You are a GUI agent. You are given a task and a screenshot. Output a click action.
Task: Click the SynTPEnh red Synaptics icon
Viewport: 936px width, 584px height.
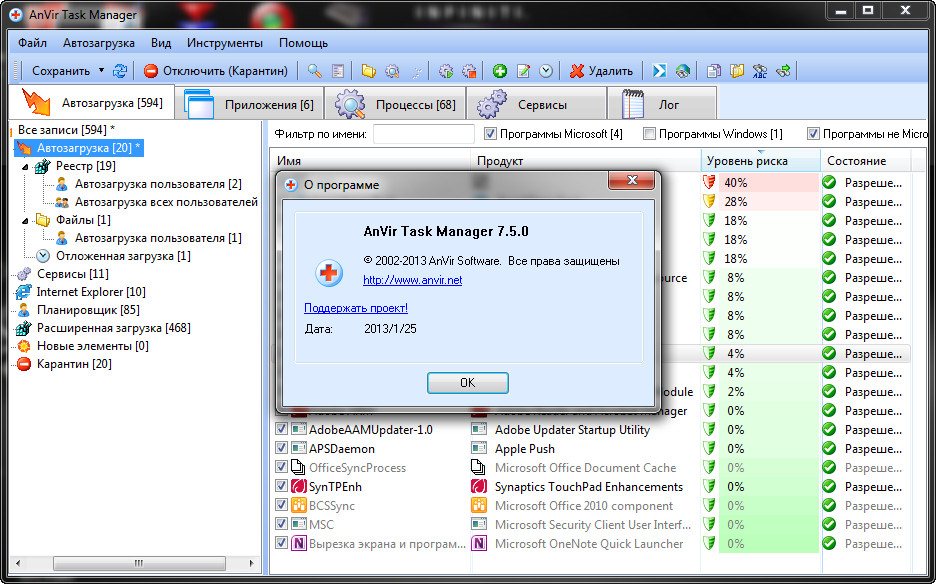(x=298, y=487)
